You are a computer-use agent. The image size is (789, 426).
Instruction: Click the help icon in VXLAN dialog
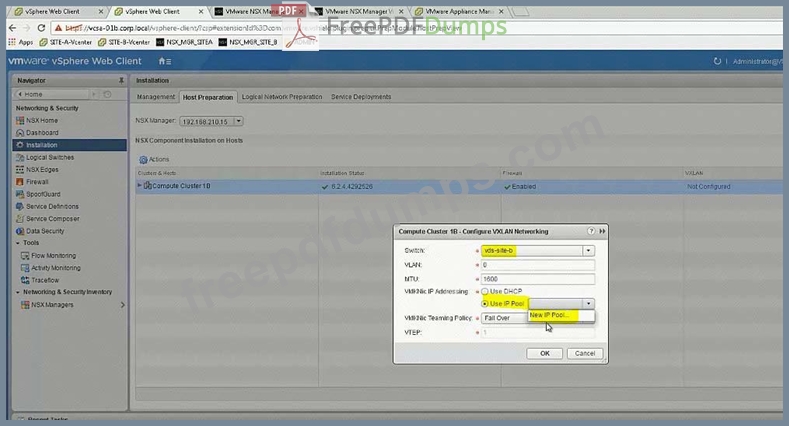pos(591,231)
